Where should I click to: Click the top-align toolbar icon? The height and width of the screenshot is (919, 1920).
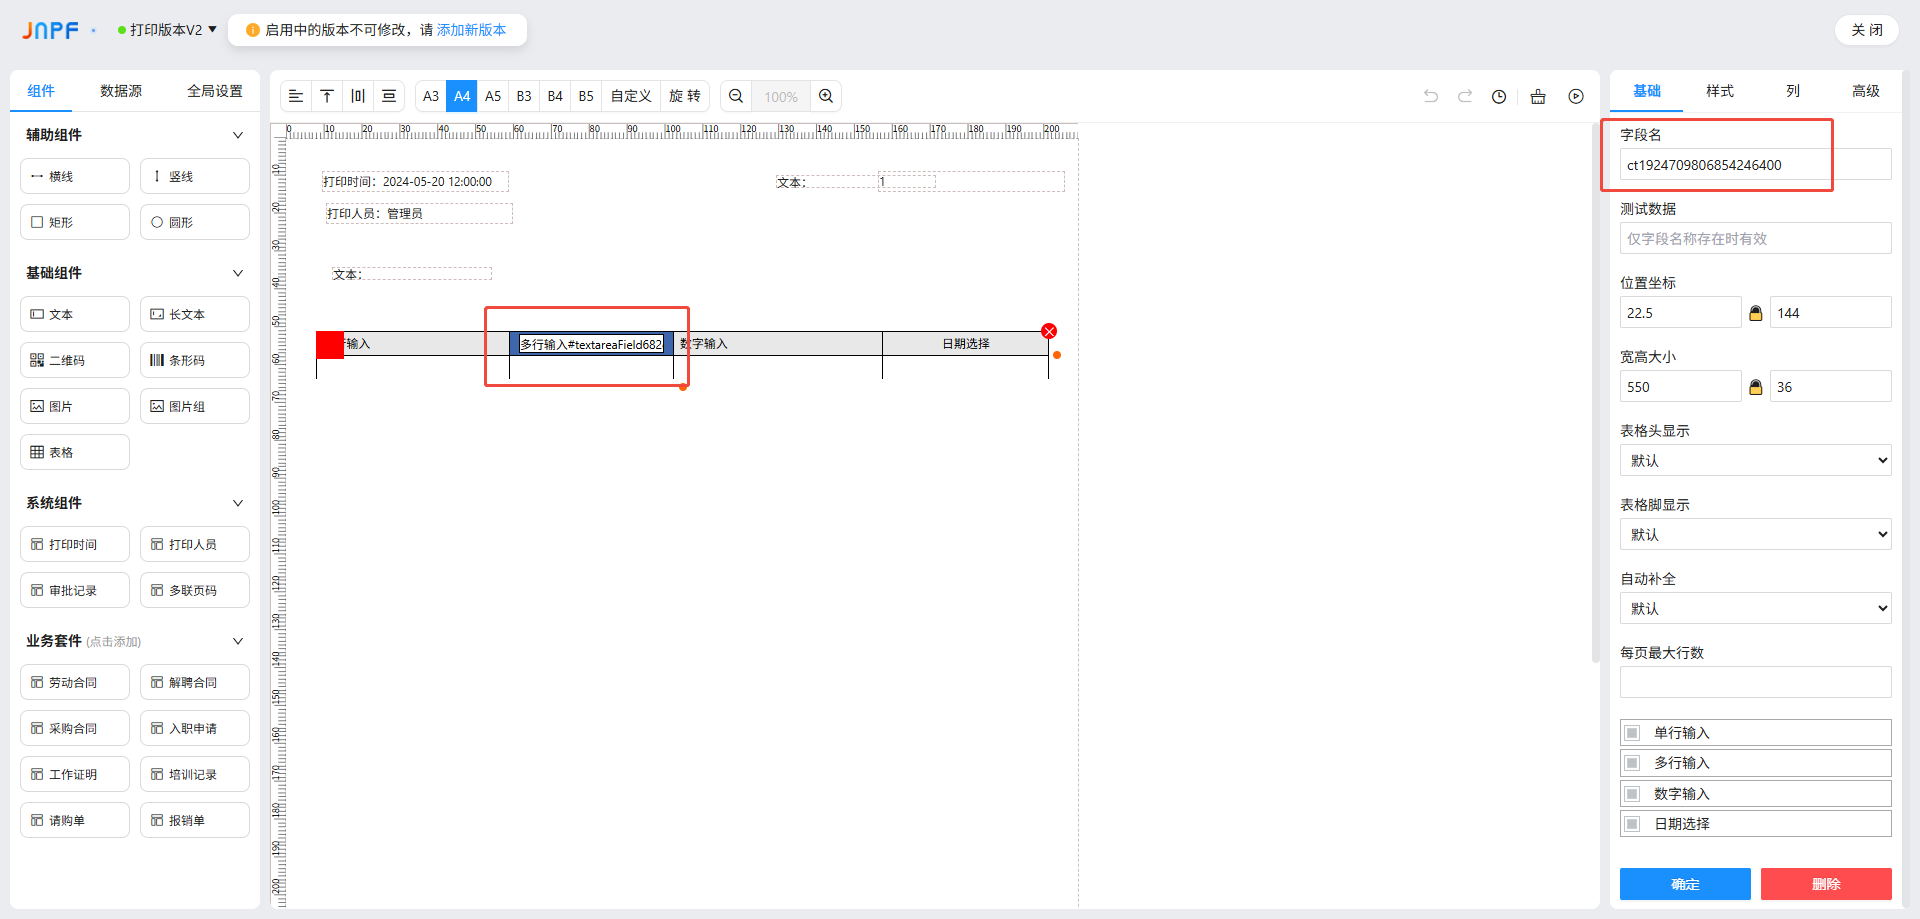pos(327,96)
